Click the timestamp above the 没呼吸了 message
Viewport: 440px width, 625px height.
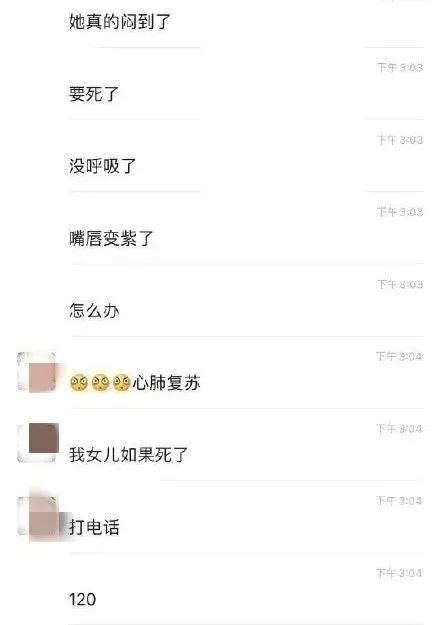pos(400,140)
